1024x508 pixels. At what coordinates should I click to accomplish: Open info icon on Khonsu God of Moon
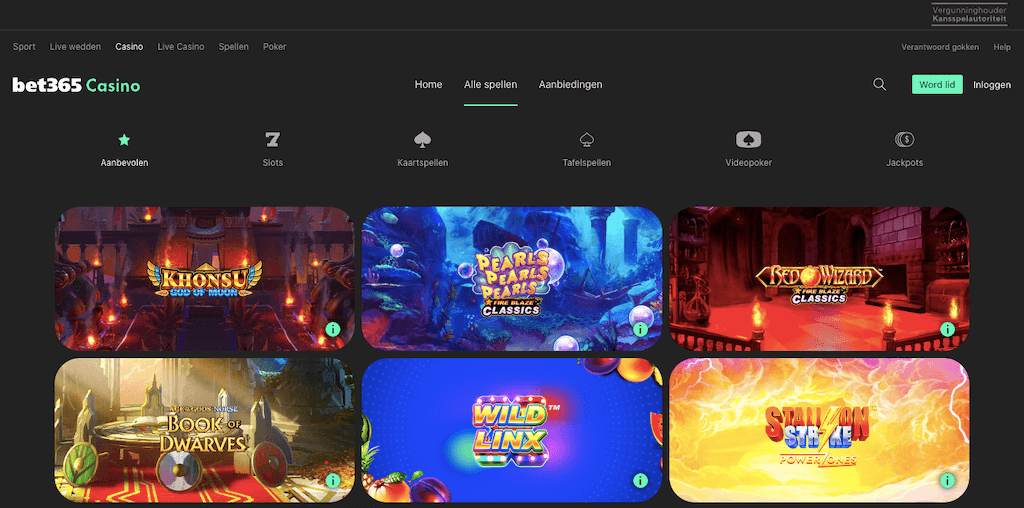(x=333, y=329)
